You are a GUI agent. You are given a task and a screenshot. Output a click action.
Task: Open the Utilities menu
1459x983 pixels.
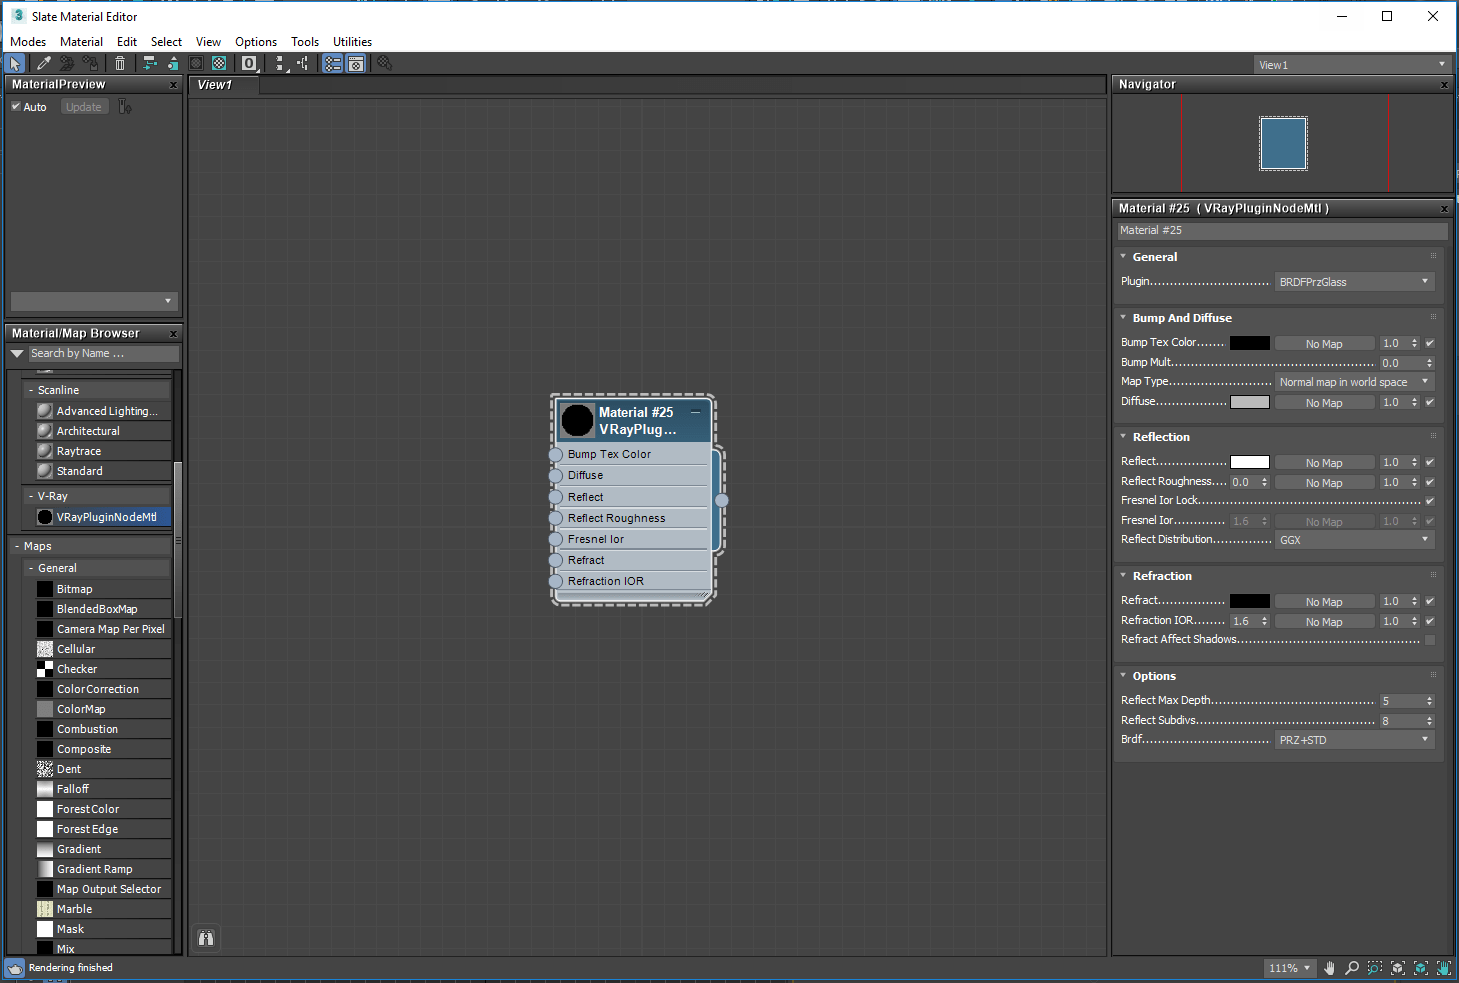pyautogui.click(x=352, y=42)
